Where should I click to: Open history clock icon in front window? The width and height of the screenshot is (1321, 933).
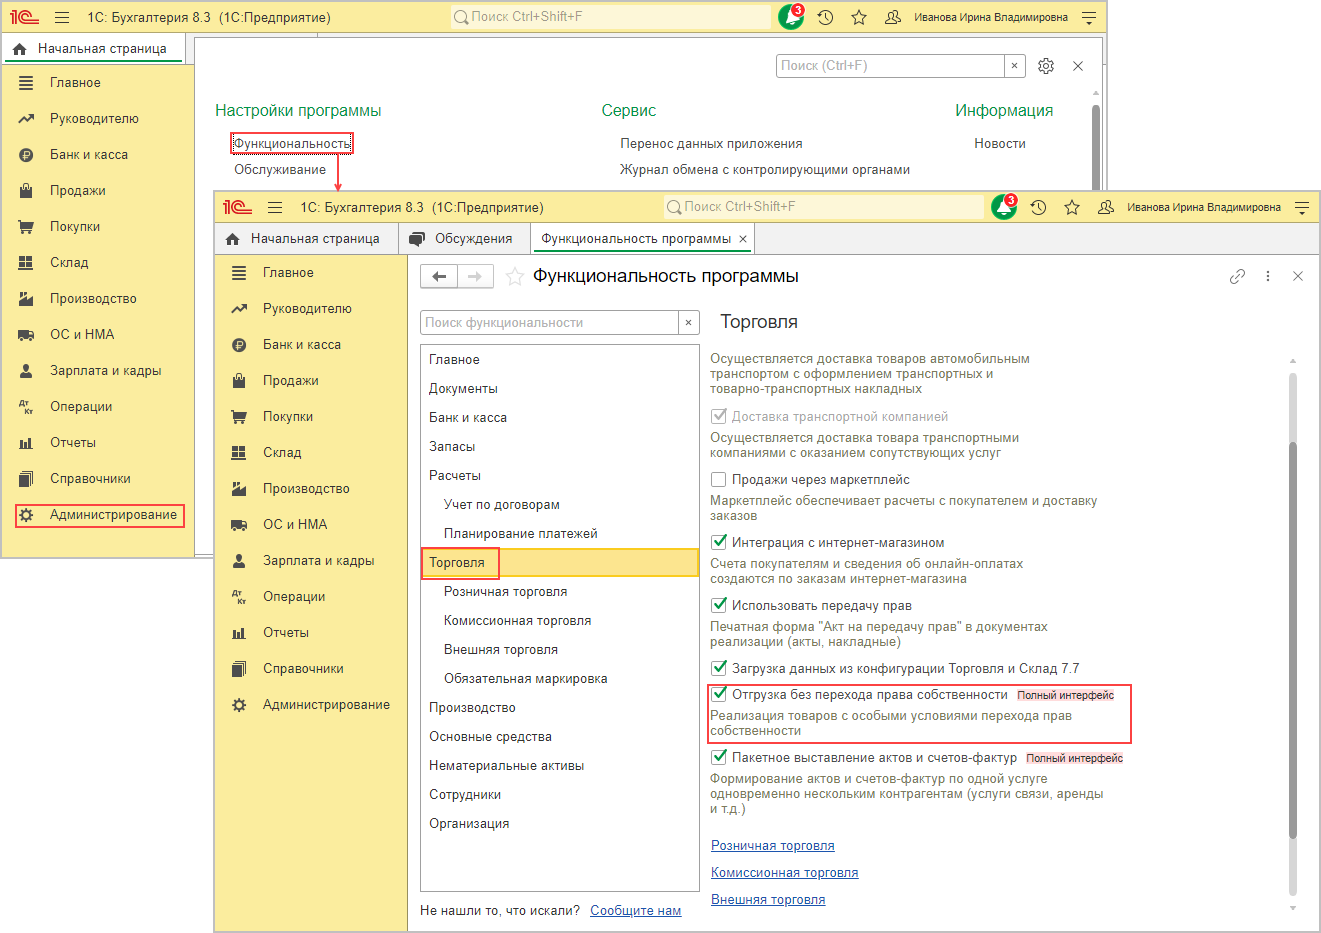(1039, 207)
